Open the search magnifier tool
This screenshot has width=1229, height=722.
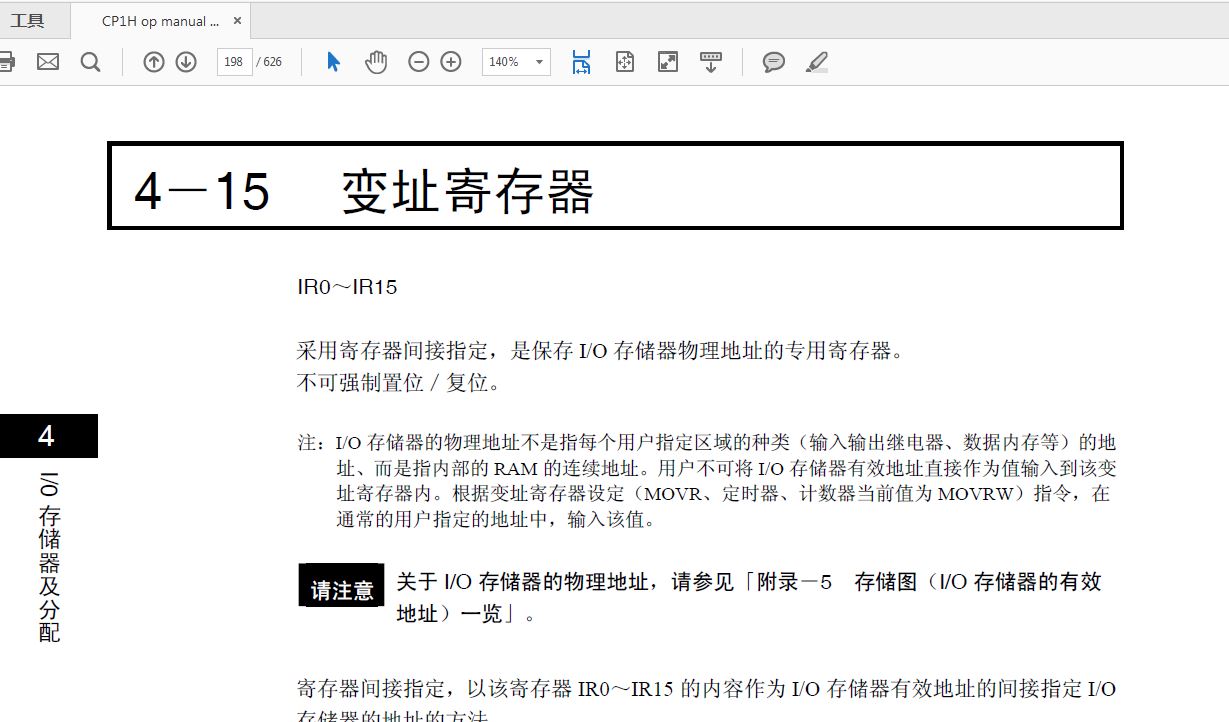coord(90,62)
